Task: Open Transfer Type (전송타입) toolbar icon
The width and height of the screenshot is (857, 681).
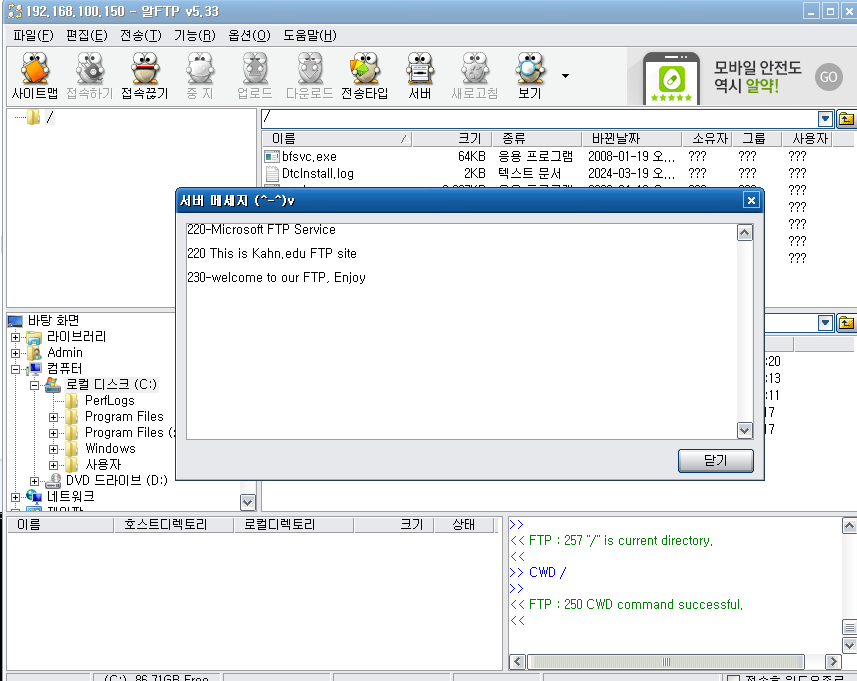Action: (x=365, y=76)
